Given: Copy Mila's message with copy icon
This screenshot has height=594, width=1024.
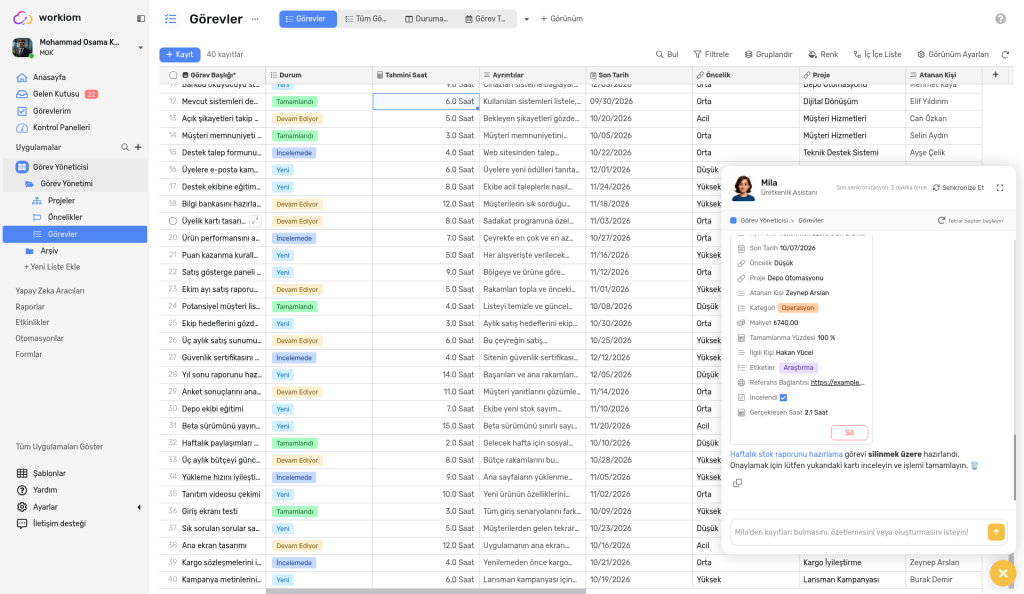Looking at the screenshot, I should [x=737, y=483].
